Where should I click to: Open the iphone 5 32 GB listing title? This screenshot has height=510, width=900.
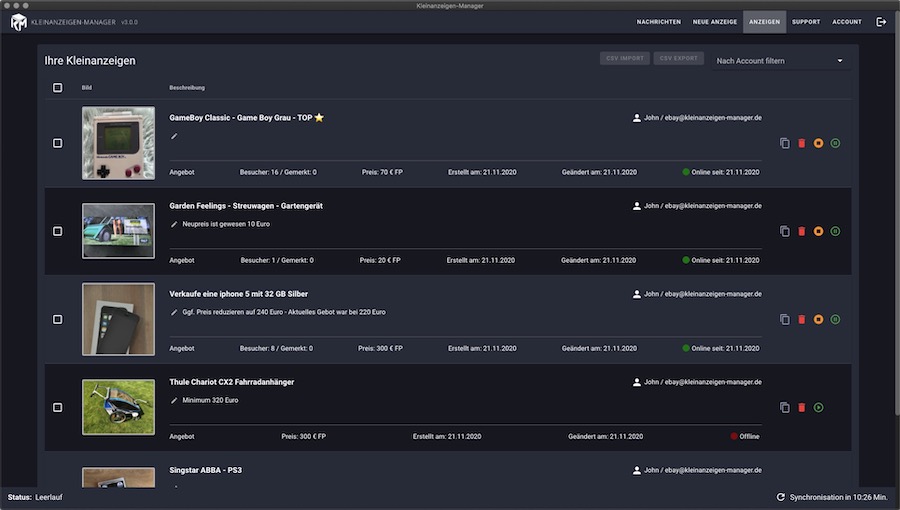click(238, 294)
